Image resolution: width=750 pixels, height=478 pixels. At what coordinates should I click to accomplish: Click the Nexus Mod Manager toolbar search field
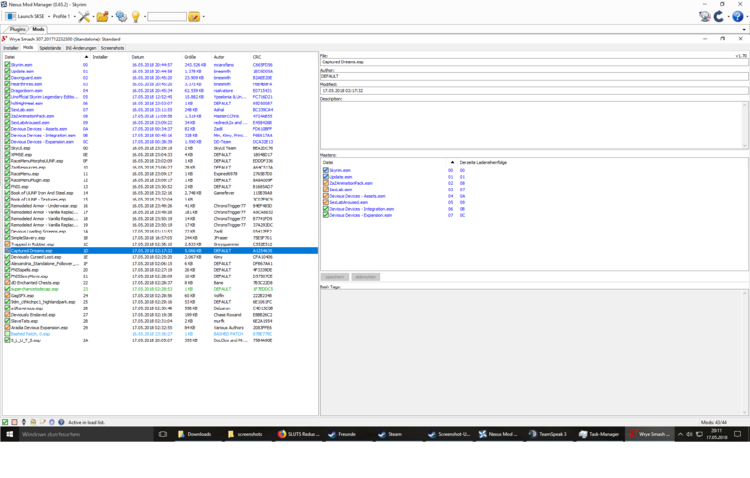[166, 17]
